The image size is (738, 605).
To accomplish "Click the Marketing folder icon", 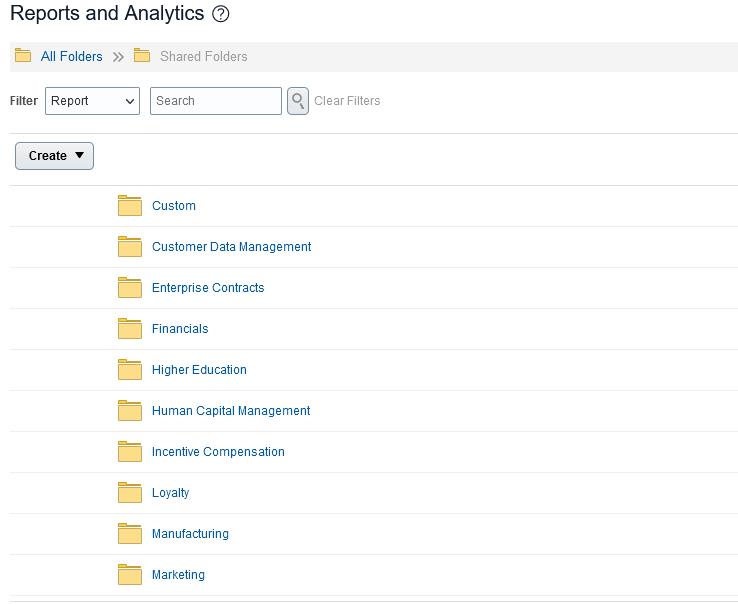I will [130, 574].
